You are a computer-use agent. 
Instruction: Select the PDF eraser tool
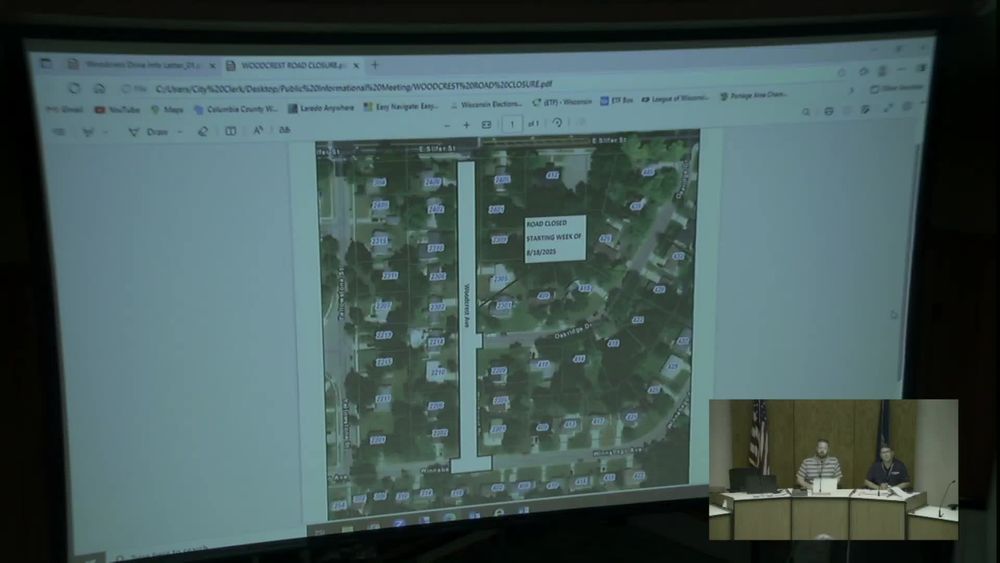pos(203,131)
